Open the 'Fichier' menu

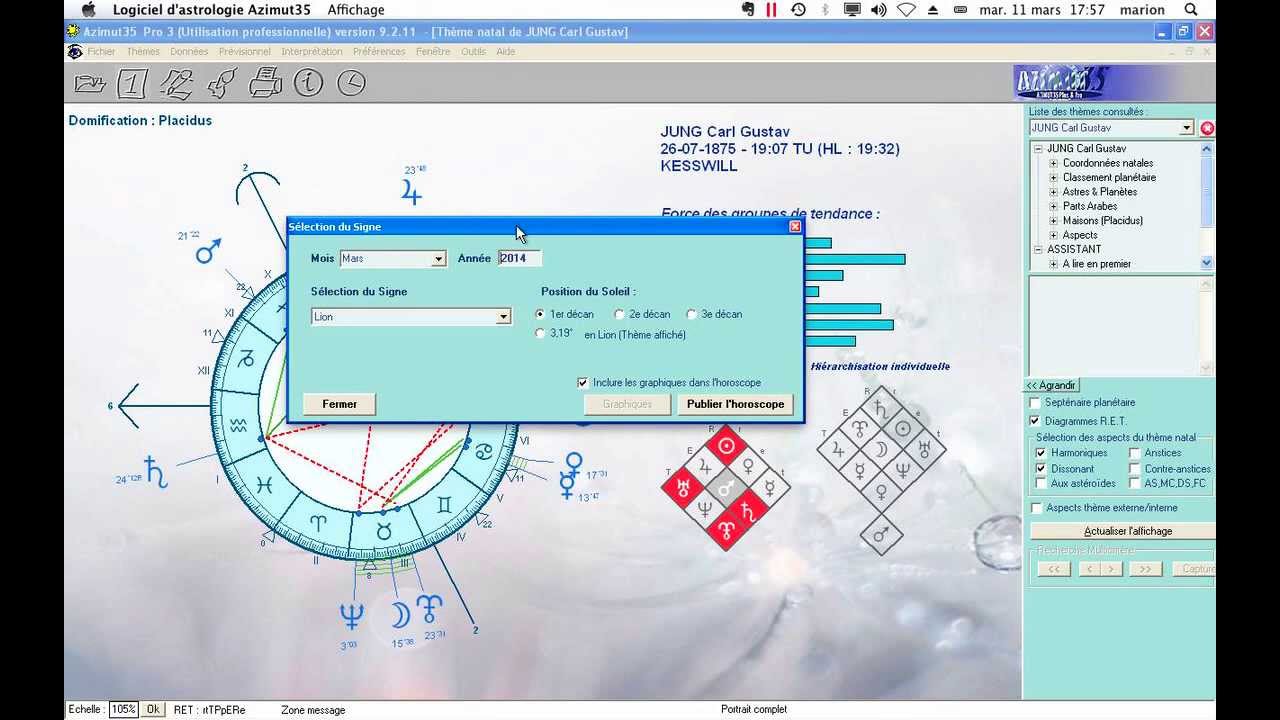pyautogui.click(x=101, y=51)
